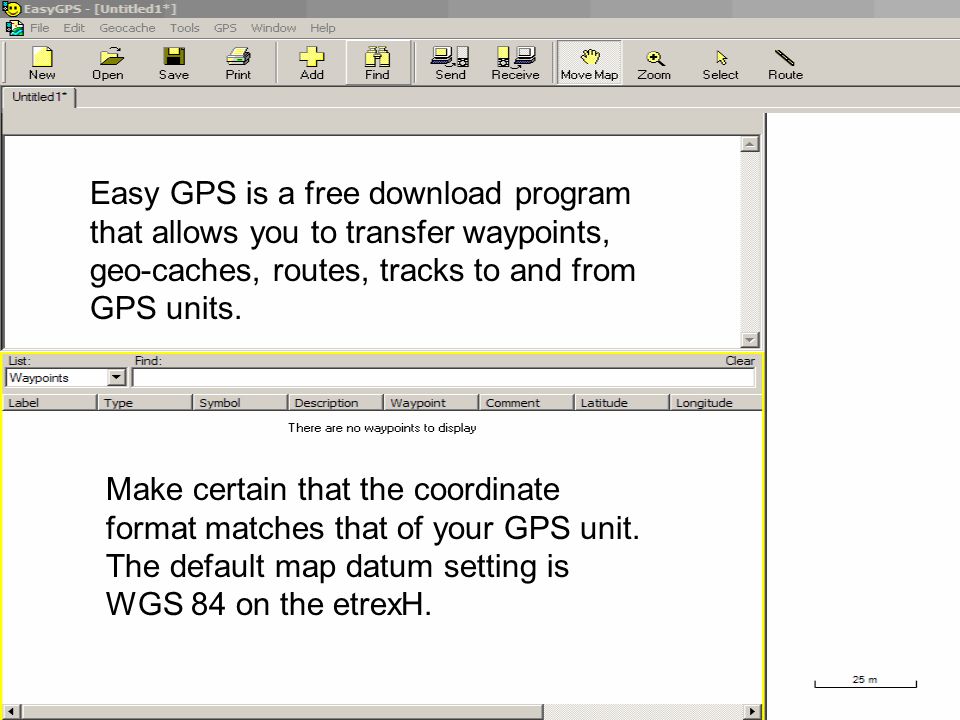Screen dimensions: 960x720
Task: Choose the Select arrow tool
Action: tap(721, 63)
